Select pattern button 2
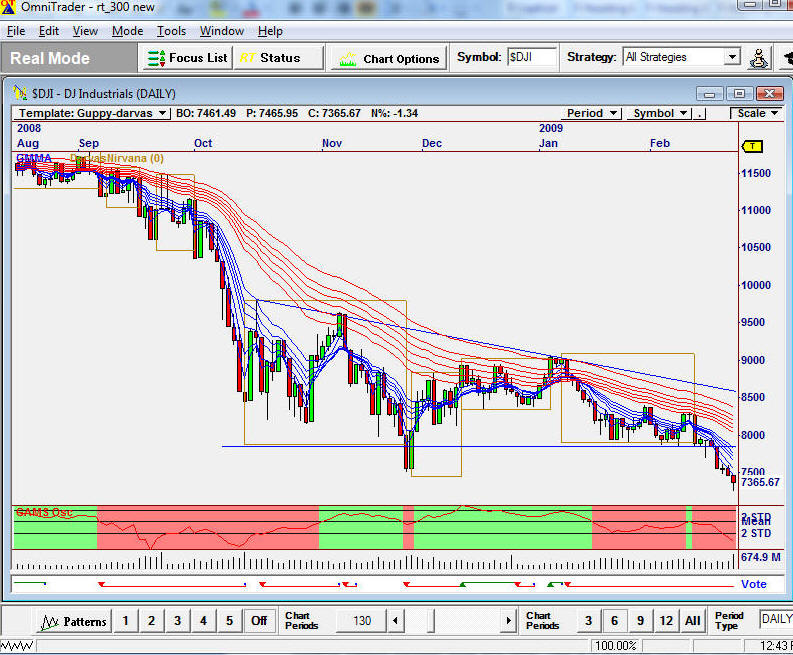 [151, 621]
